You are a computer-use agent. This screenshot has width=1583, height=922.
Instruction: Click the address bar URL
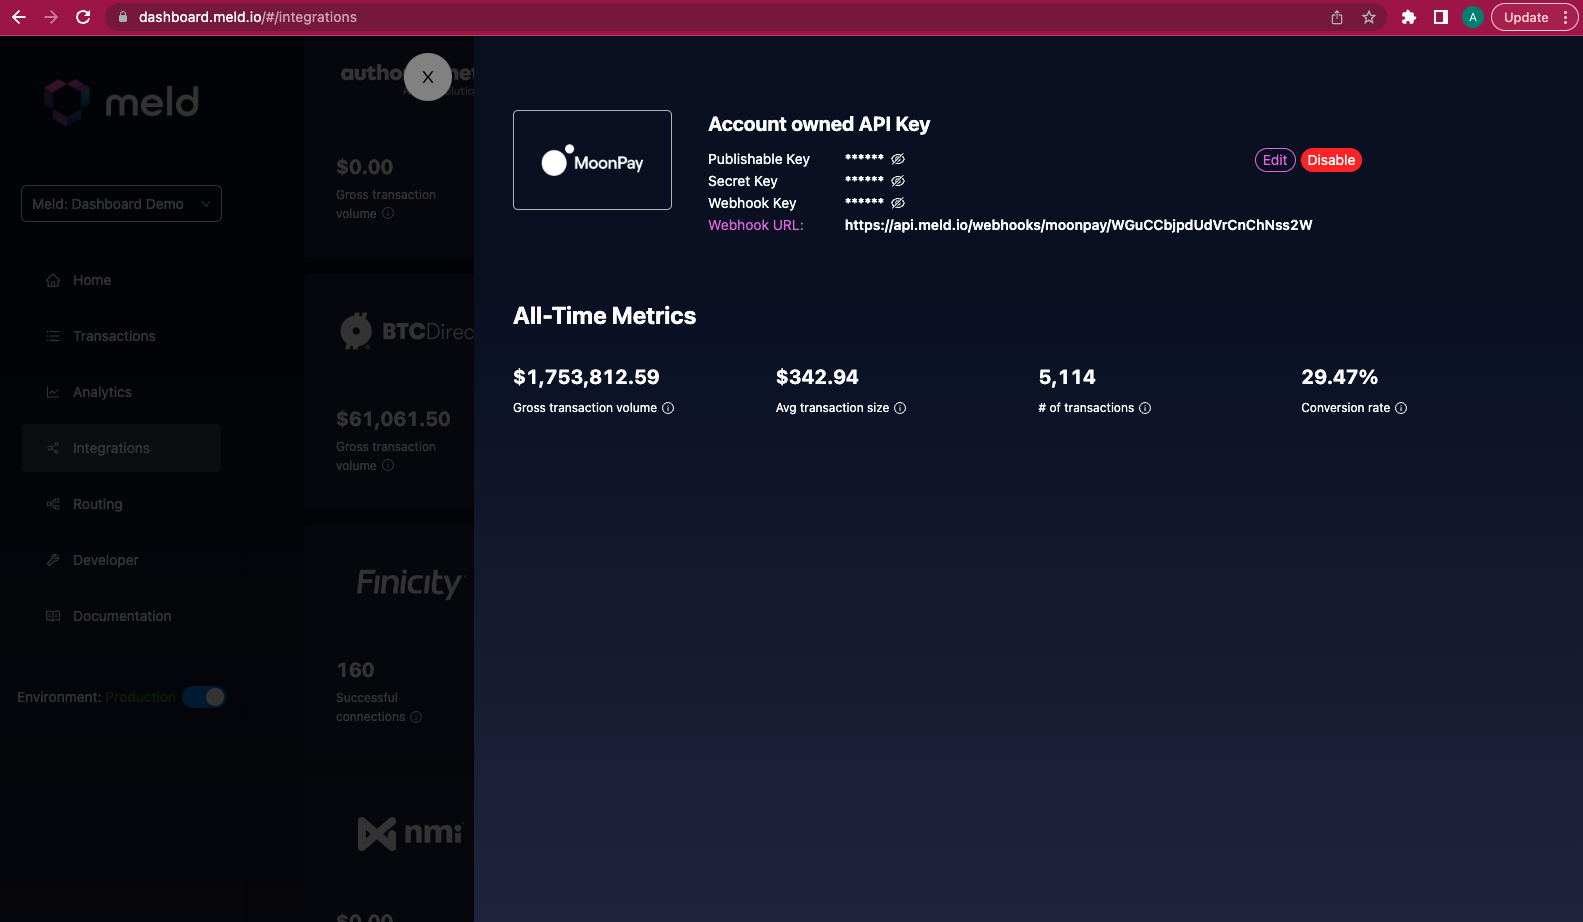click(248, 17)
